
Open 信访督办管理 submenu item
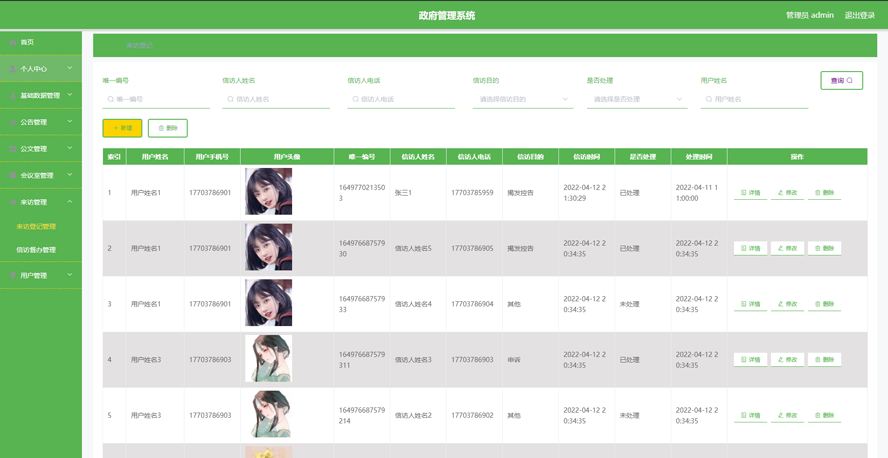tap(36, 250)
